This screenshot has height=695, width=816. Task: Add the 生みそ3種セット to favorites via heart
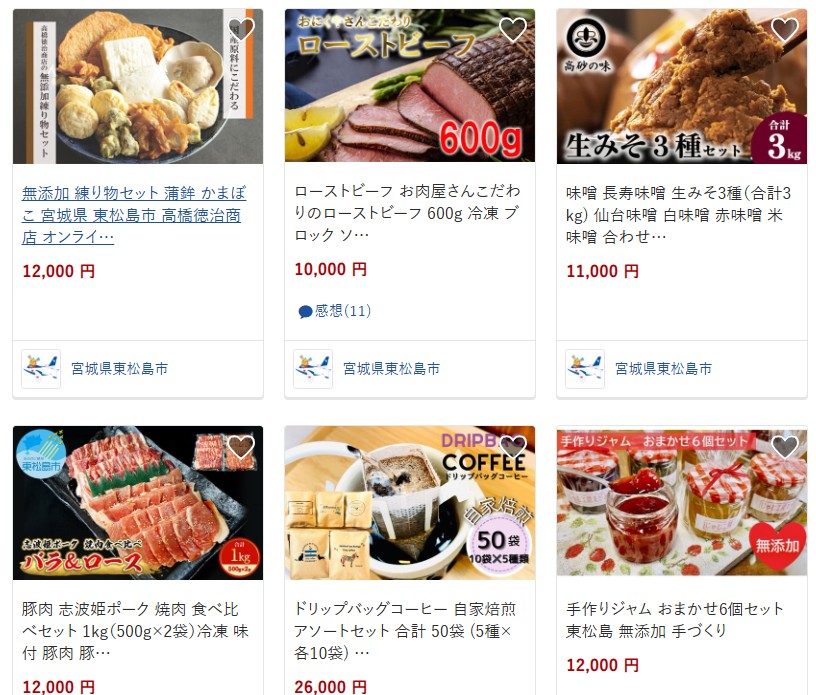[785, 30]
